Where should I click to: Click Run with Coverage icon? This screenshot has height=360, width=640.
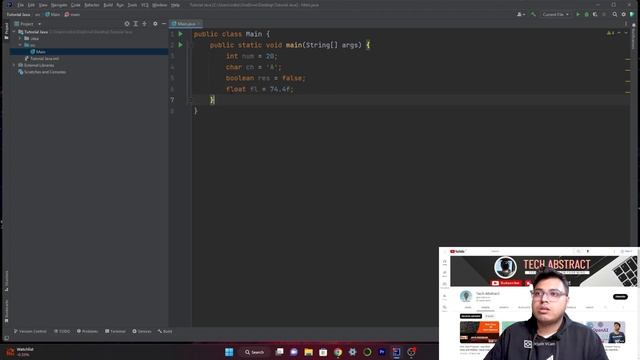595,14
